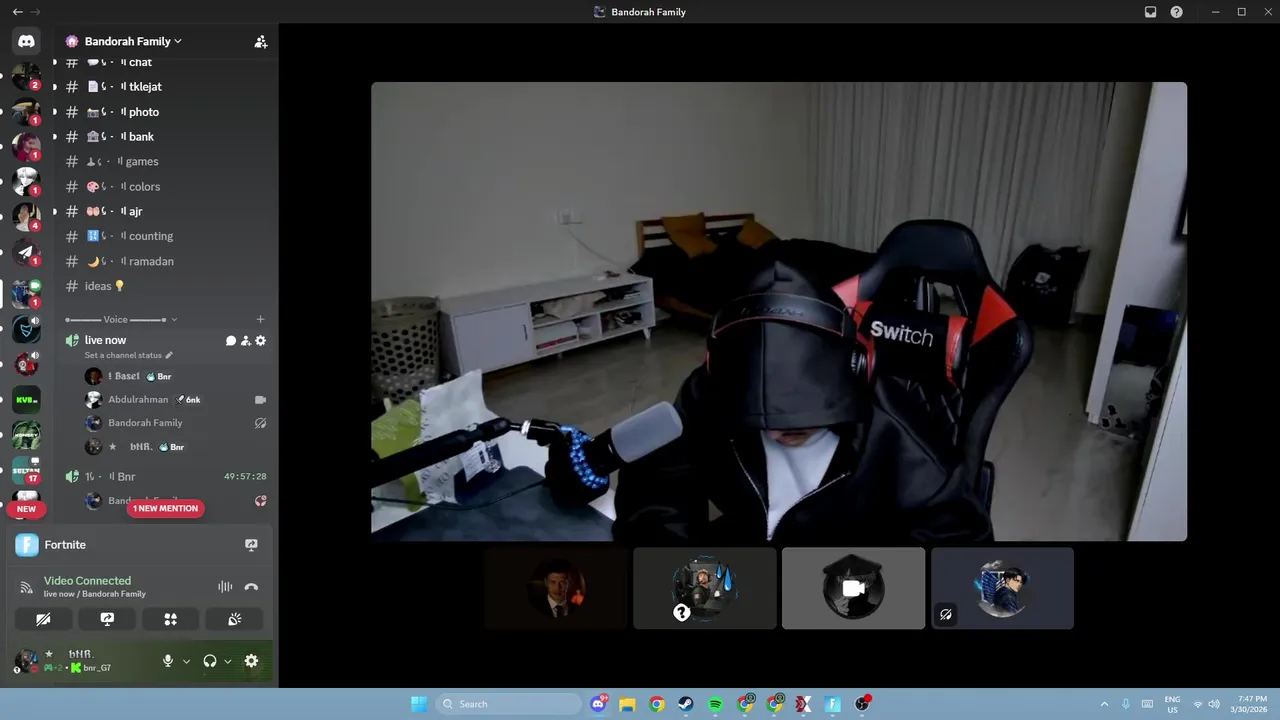1280x720 pixels.
Task: Mute the microphone
Action: coord(168,661)
